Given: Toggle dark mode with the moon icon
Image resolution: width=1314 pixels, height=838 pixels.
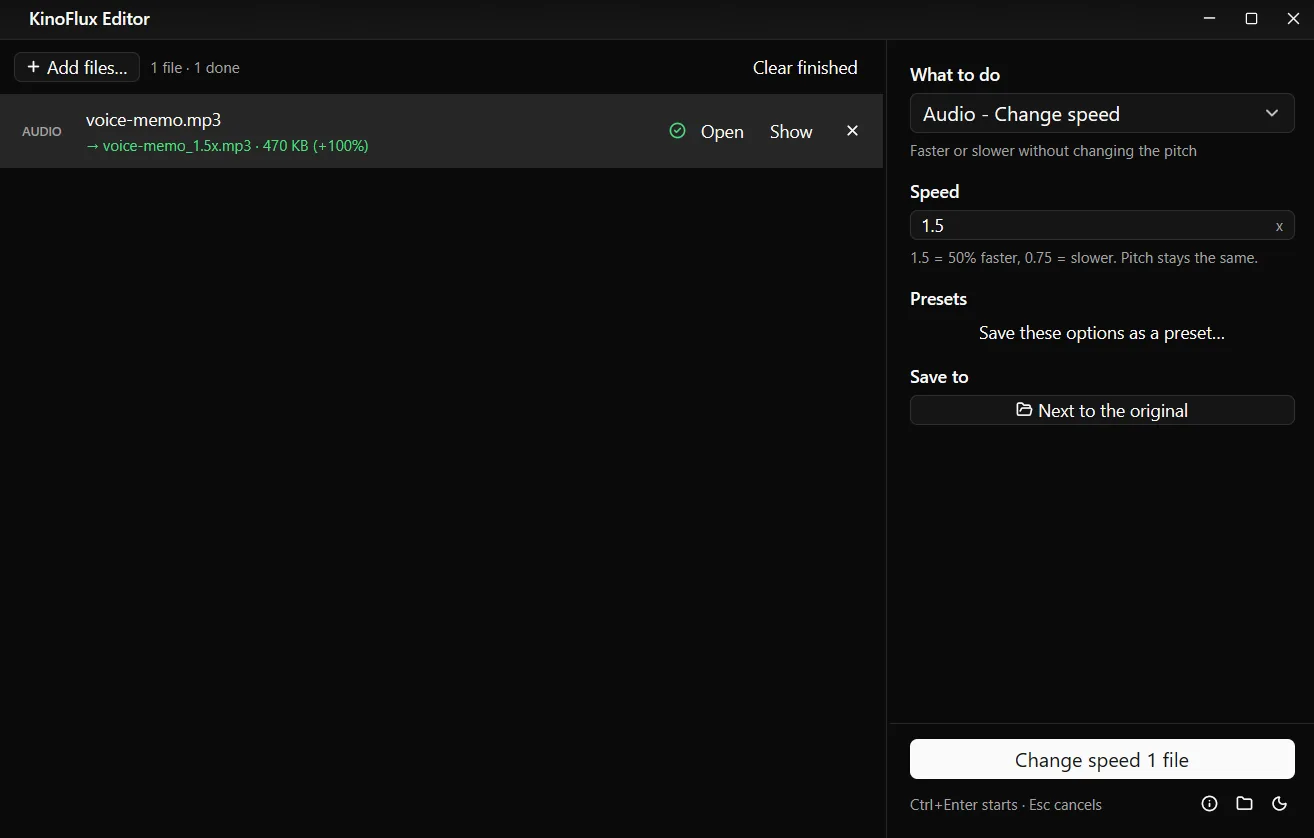Looking at the screenshot, I should (x=1279, y=803).
